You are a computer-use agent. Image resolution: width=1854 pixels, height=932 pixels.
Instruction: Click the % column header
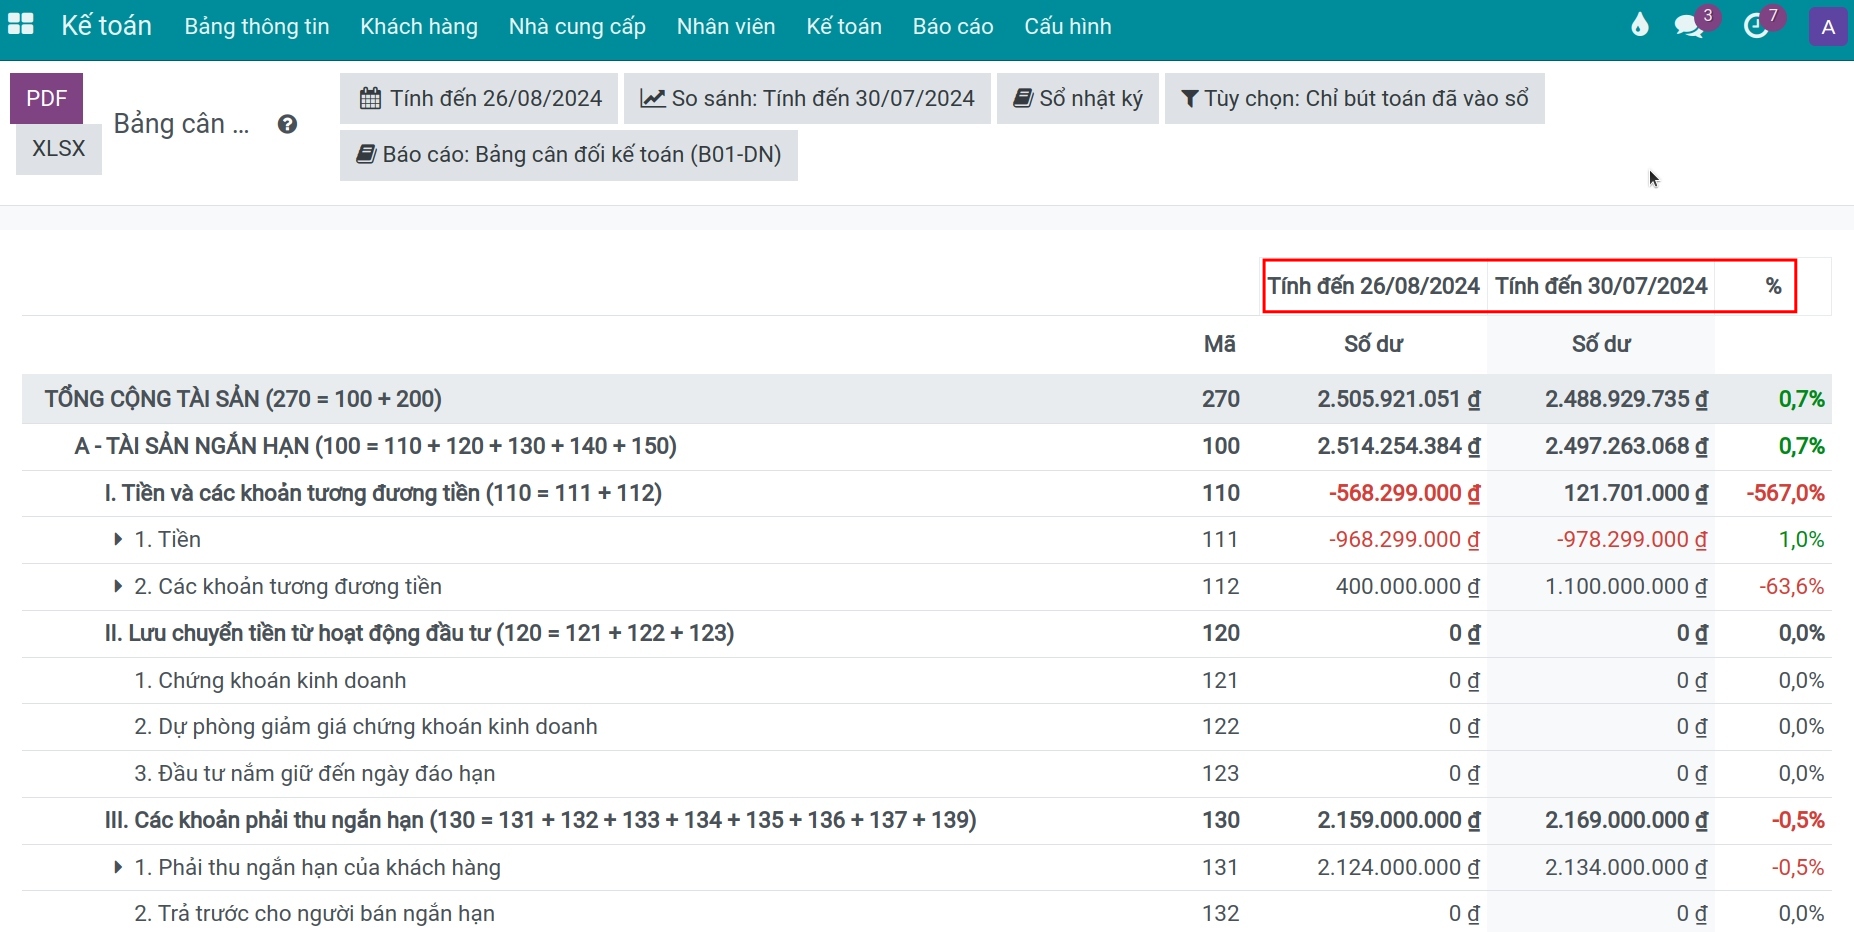point(1773,286)
